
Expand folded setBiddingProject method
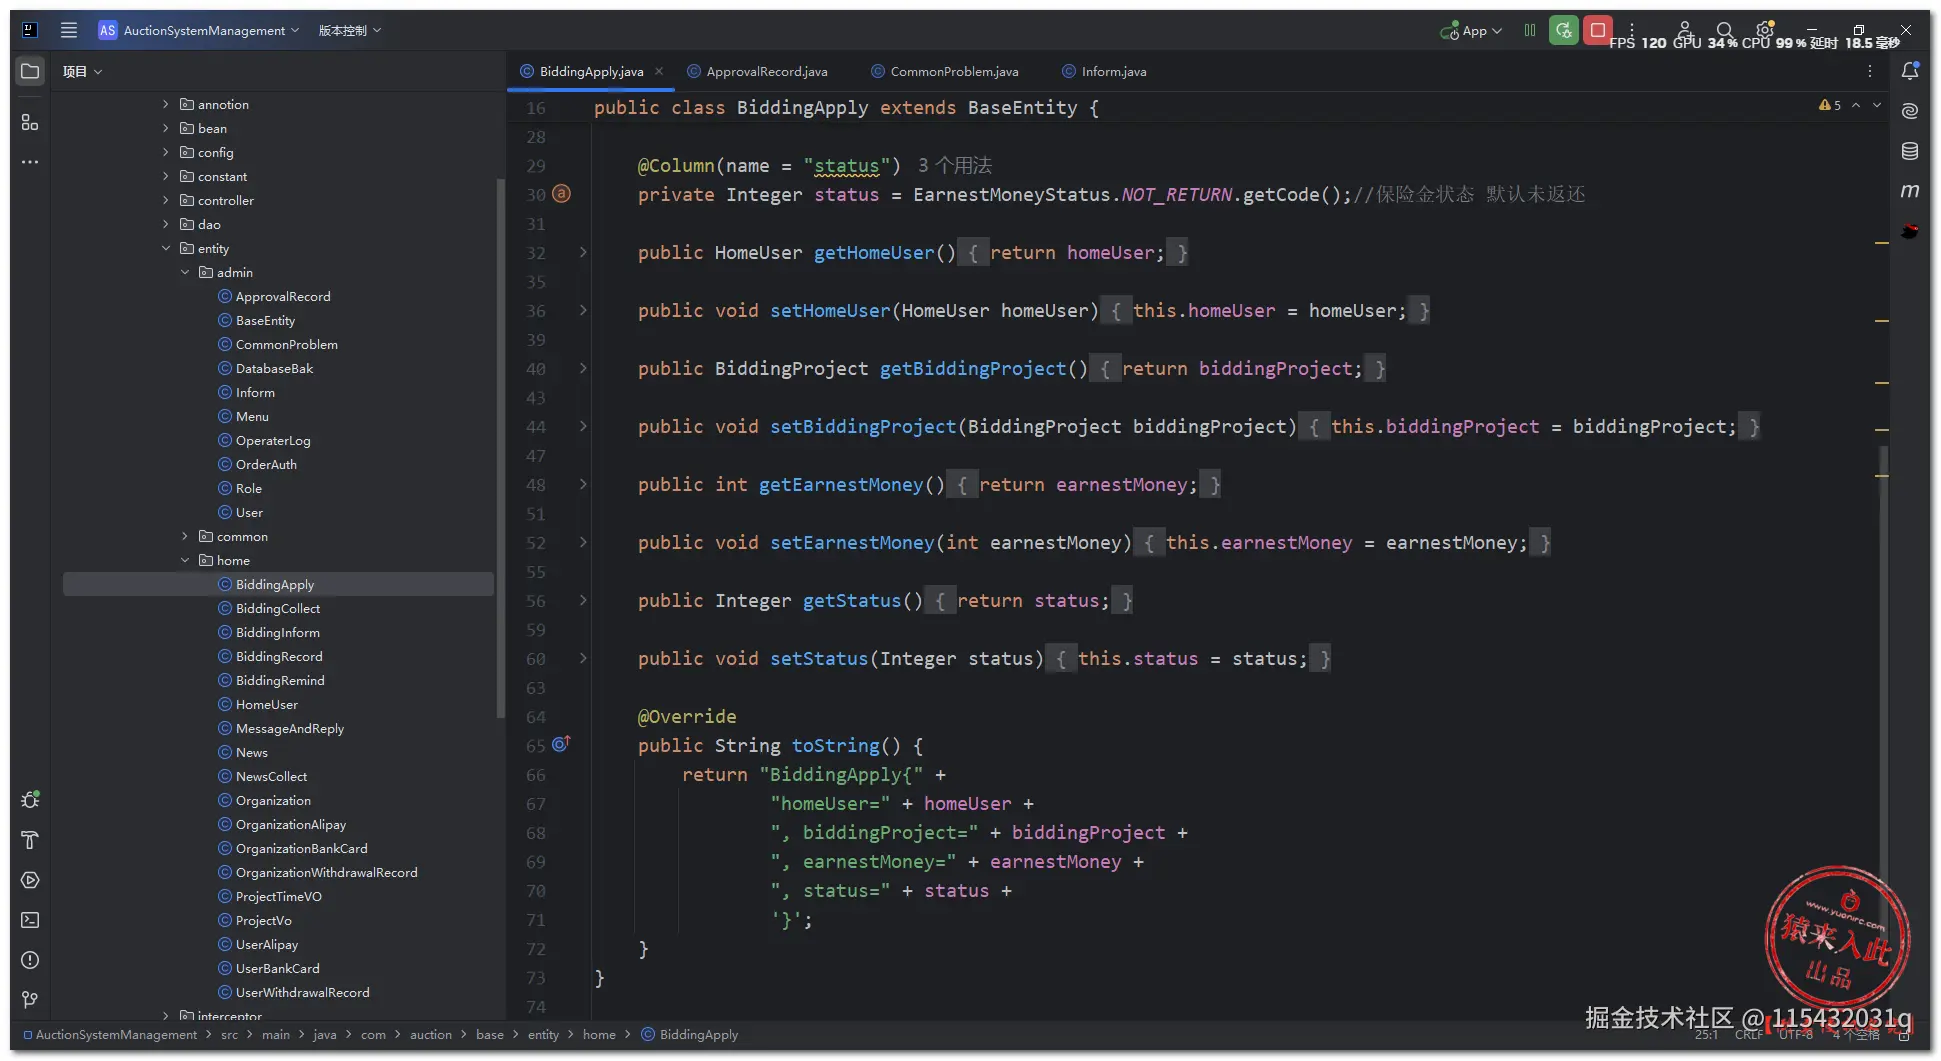[583, 426]
